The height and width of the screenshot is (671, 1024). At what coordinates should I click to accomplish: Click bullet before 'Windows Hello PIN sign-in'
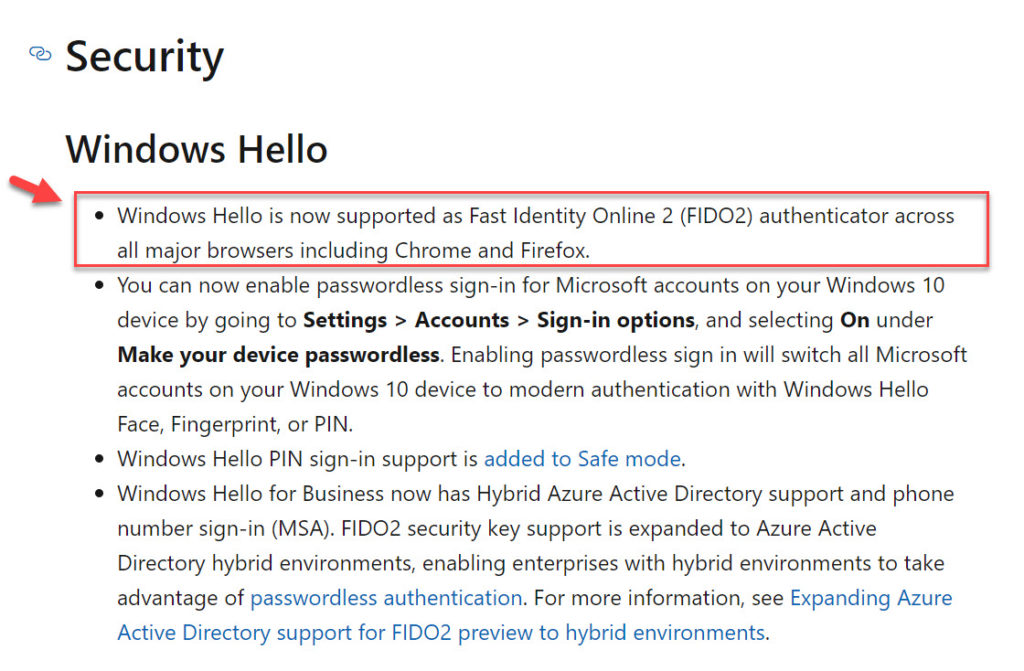[x=99, y=460]
